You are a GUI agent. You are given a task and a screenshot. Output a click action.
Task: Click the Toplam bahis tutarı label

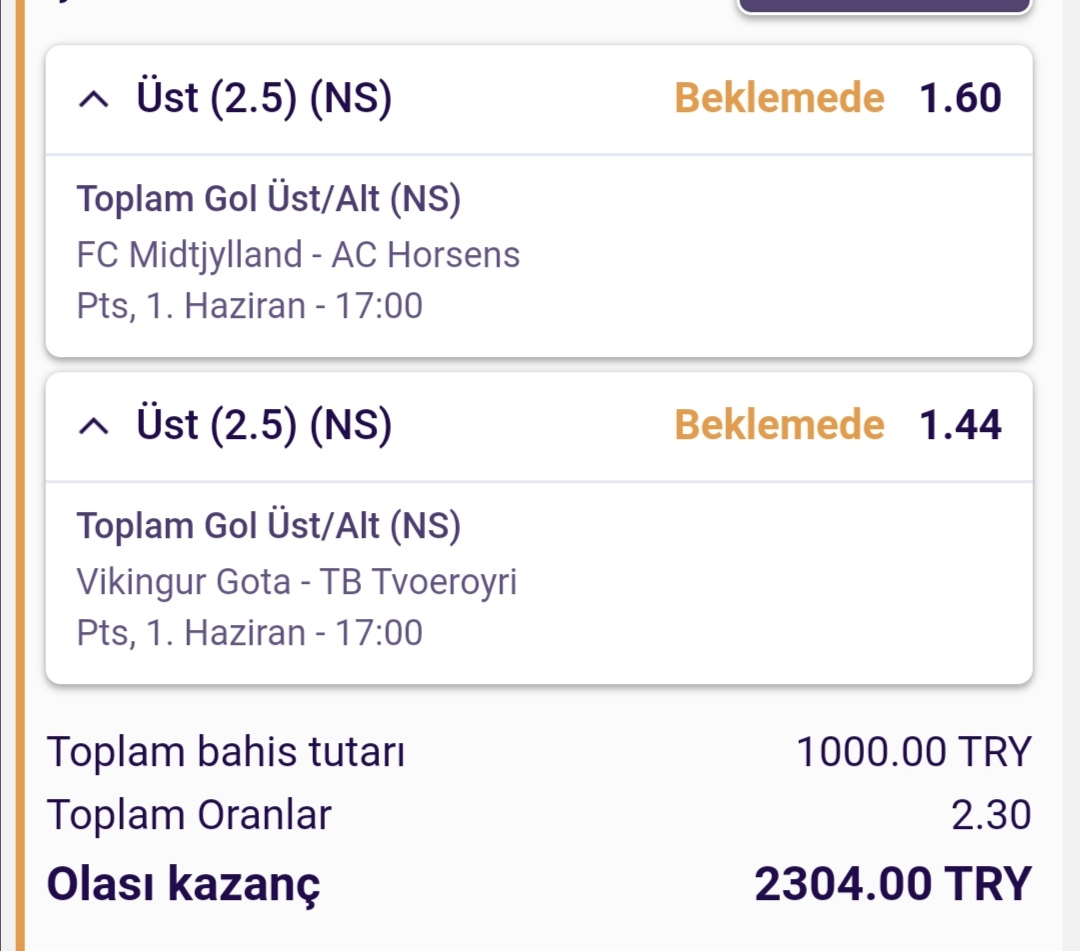226,751
